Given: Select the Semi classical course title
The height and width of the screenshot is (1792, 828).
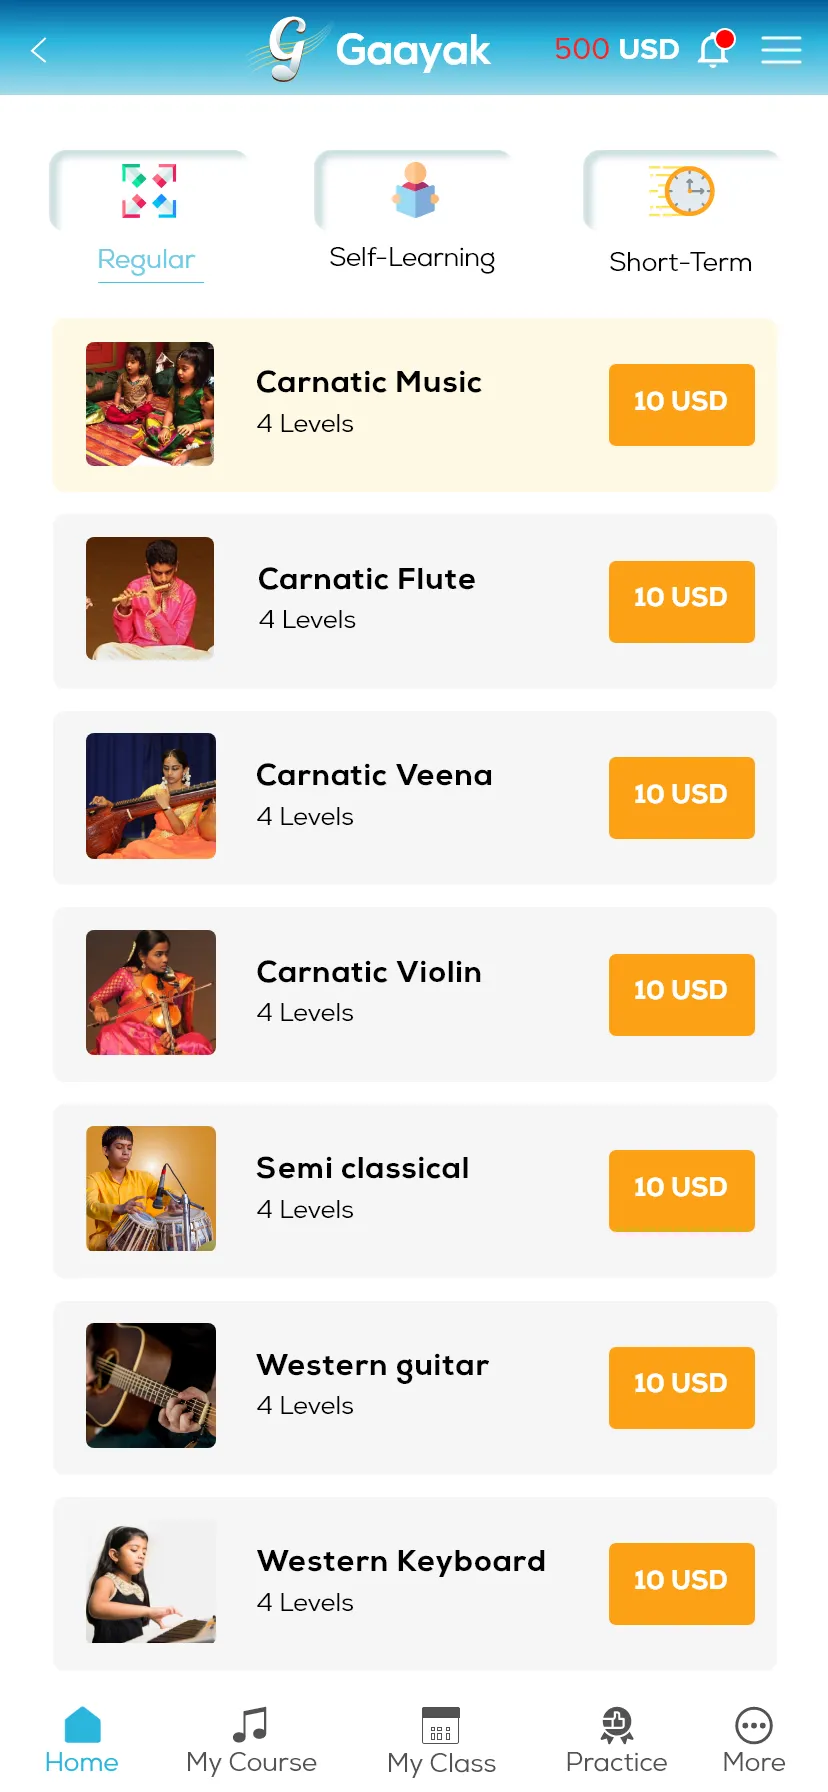Looking at the screenshot, I should (363, 1168).
